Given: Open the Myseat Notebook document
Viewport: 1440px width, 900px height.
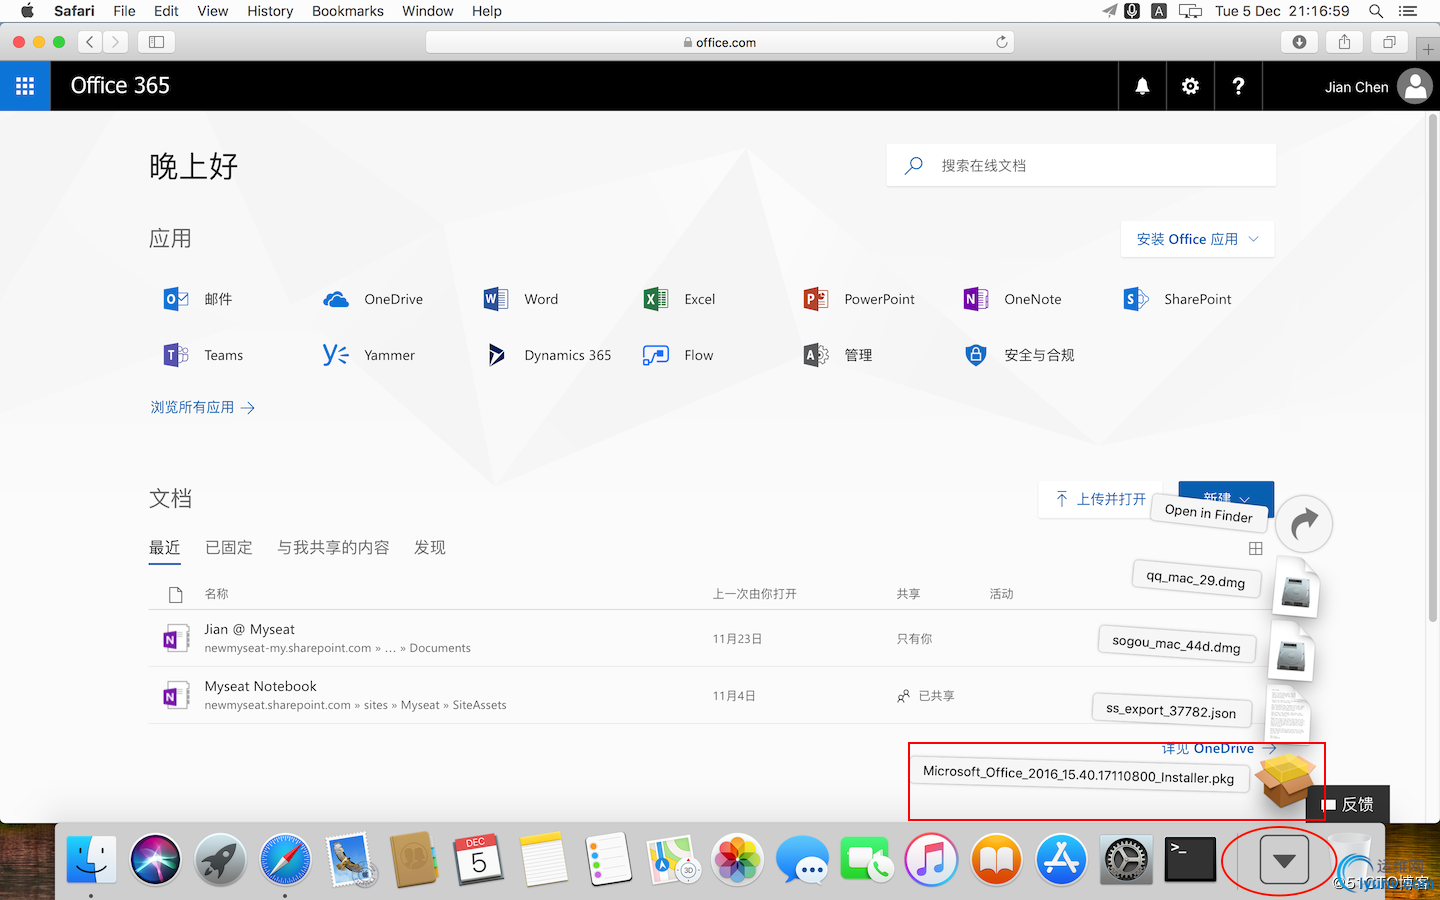Looking at the screenshot, I should point(260,687).
